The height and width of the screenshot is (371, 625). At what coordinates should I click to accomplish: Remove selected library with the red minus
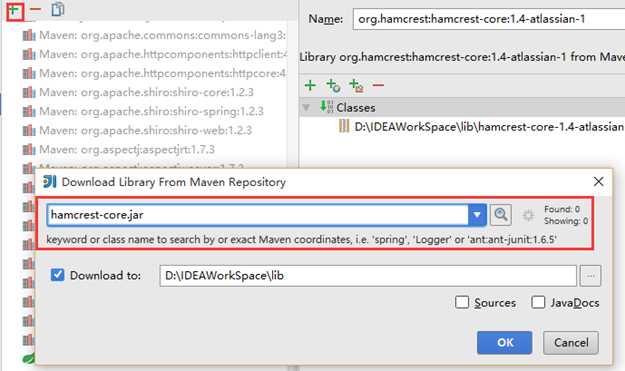pyautogui.click(x=35, y=9)
